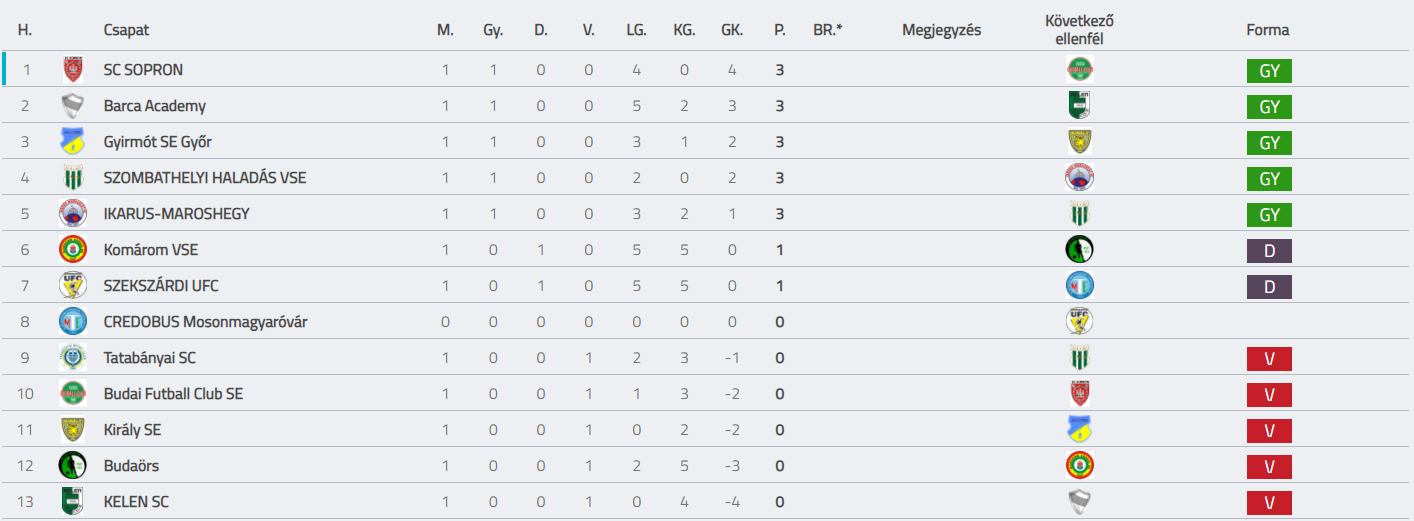Click KELEN SC team crest icon

click(72, 502)
